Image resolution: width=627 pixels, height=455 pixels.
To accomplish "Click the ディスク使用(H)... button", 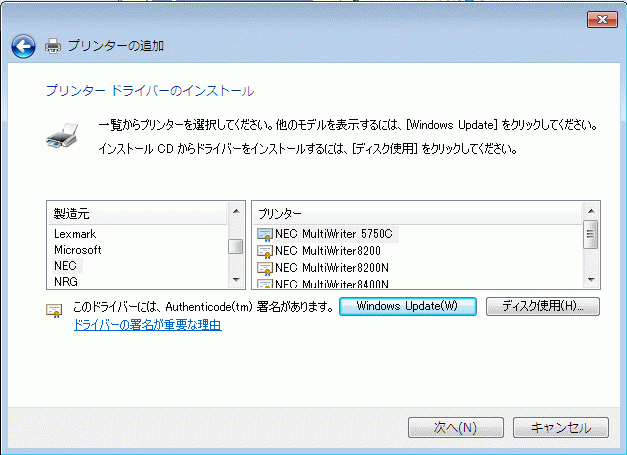I will [543, 307].
